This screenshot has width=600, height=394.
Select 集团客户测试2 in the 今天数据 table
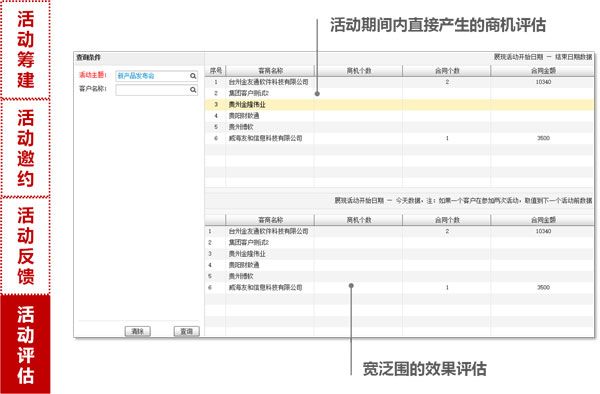point(249,243)
